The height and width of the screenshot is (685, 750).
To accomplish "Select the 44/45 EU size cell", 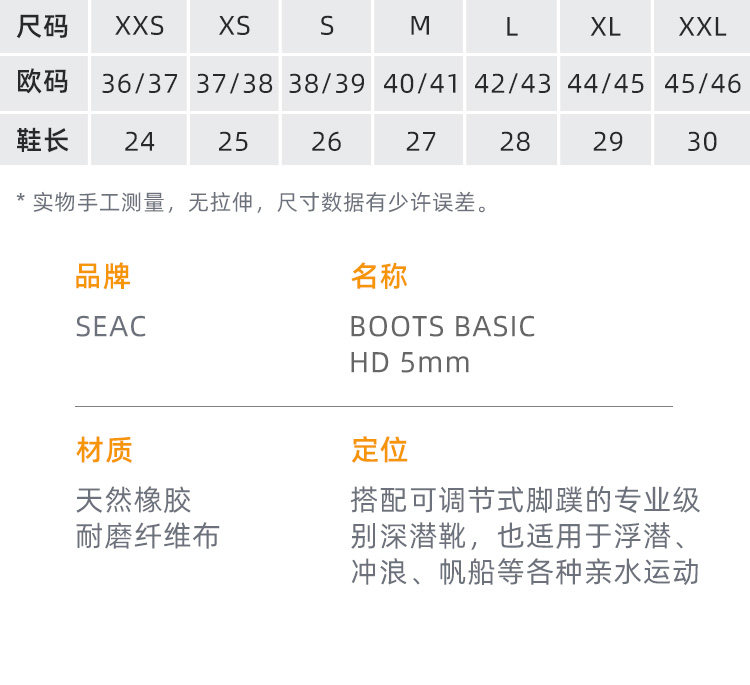I will (606, 84).
